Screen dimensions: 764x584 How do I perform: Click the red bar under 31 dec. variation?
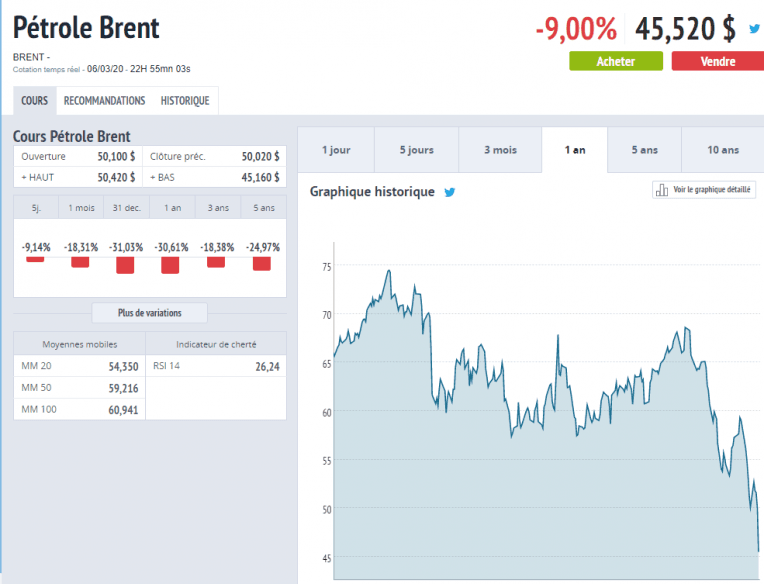pyautogui.click(x=125, y=265)
